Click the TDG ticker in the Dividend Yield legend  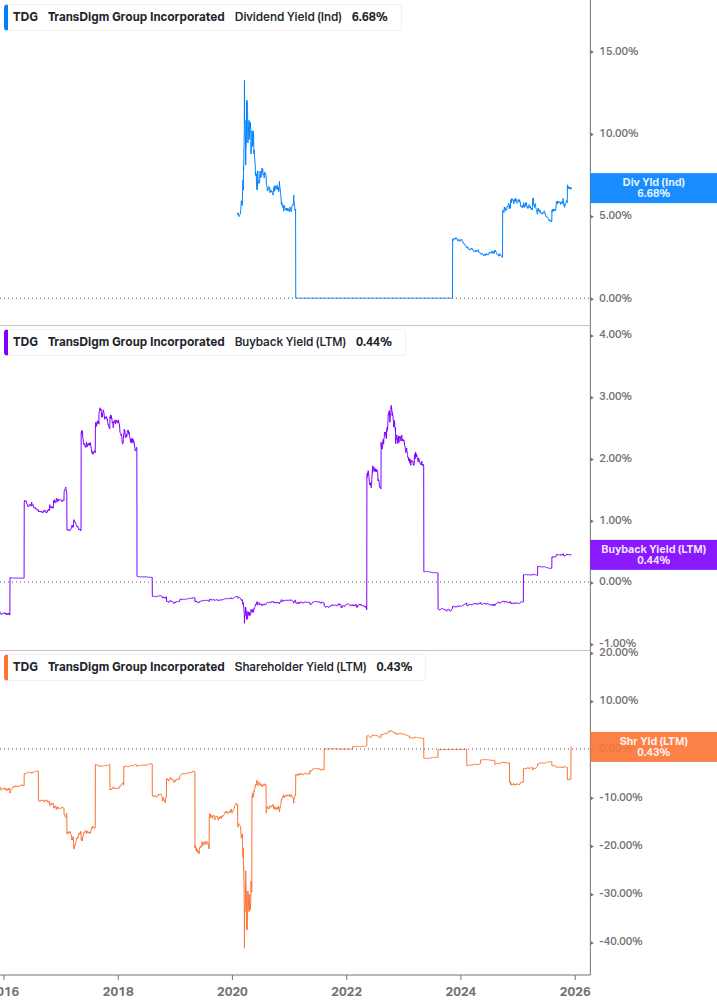(x=26, y=17)
